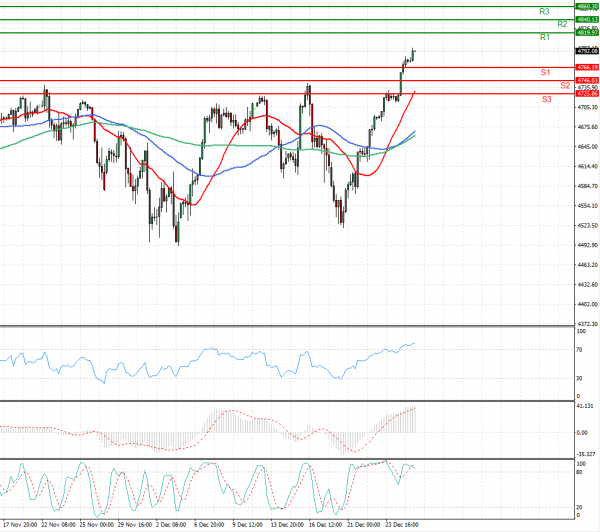
Task: Select the red 4746.03 price tag
Action: [587, 80]
